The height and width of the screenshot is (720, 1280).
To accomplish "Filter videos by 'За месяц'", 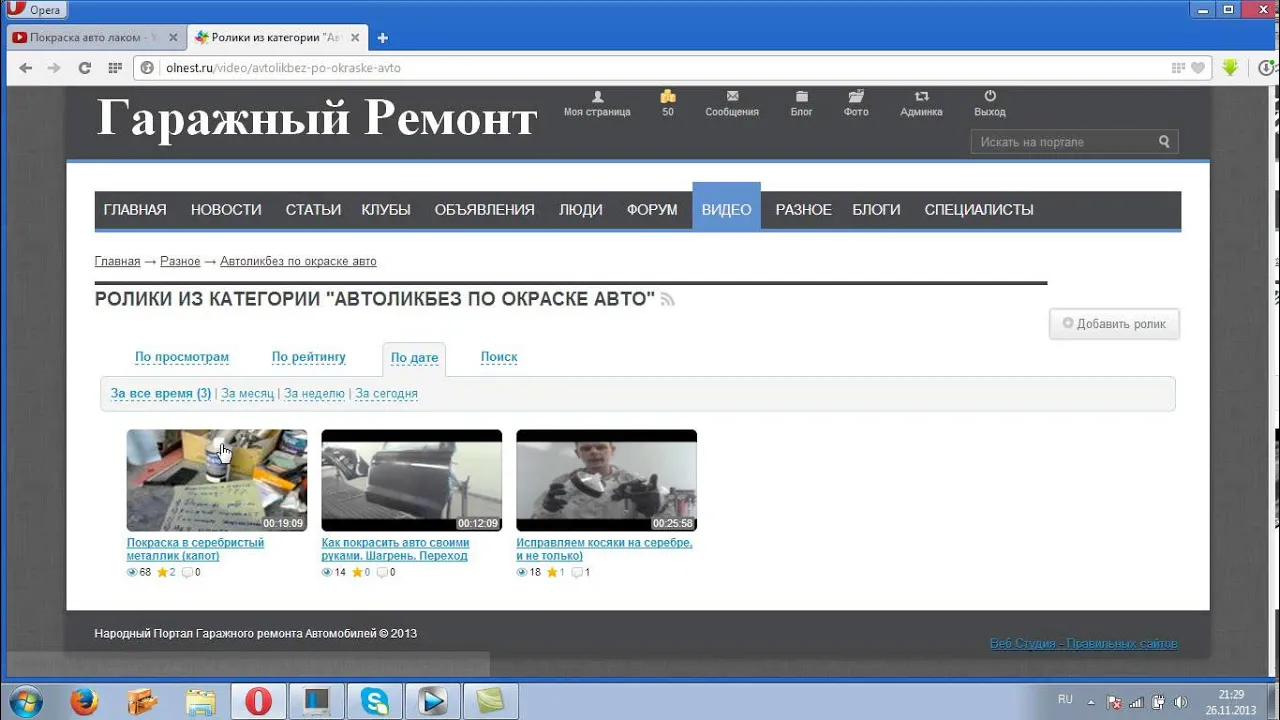I will tap(247, 394).
